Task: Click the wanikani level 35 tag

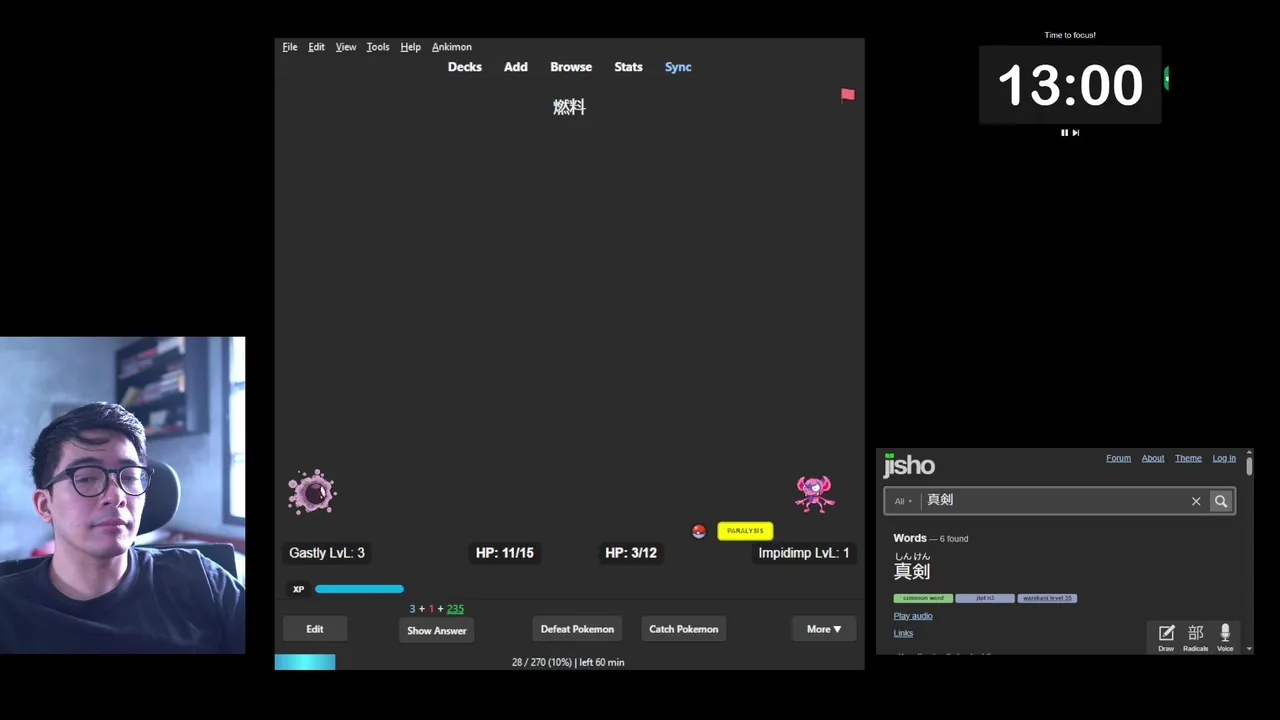Action: click(1047, 598)
